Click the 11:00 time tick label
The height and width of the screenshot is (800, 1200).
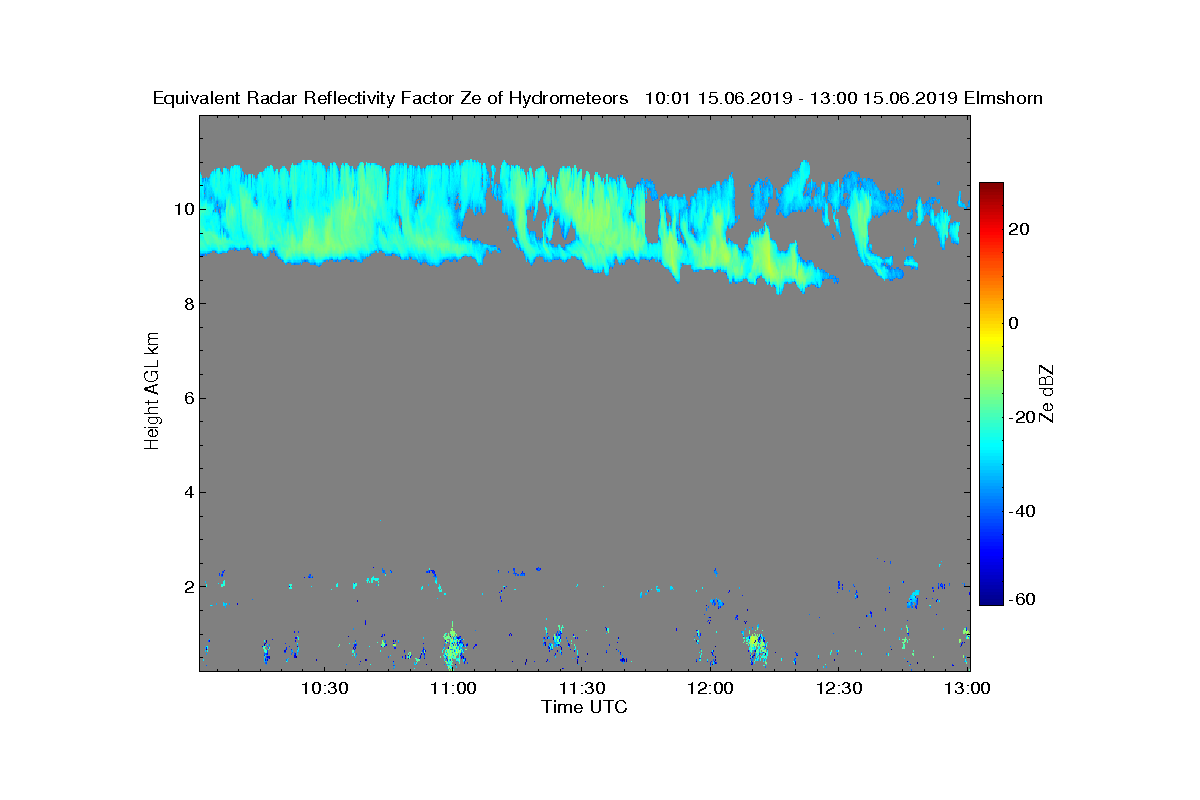[x=453, y=688]
